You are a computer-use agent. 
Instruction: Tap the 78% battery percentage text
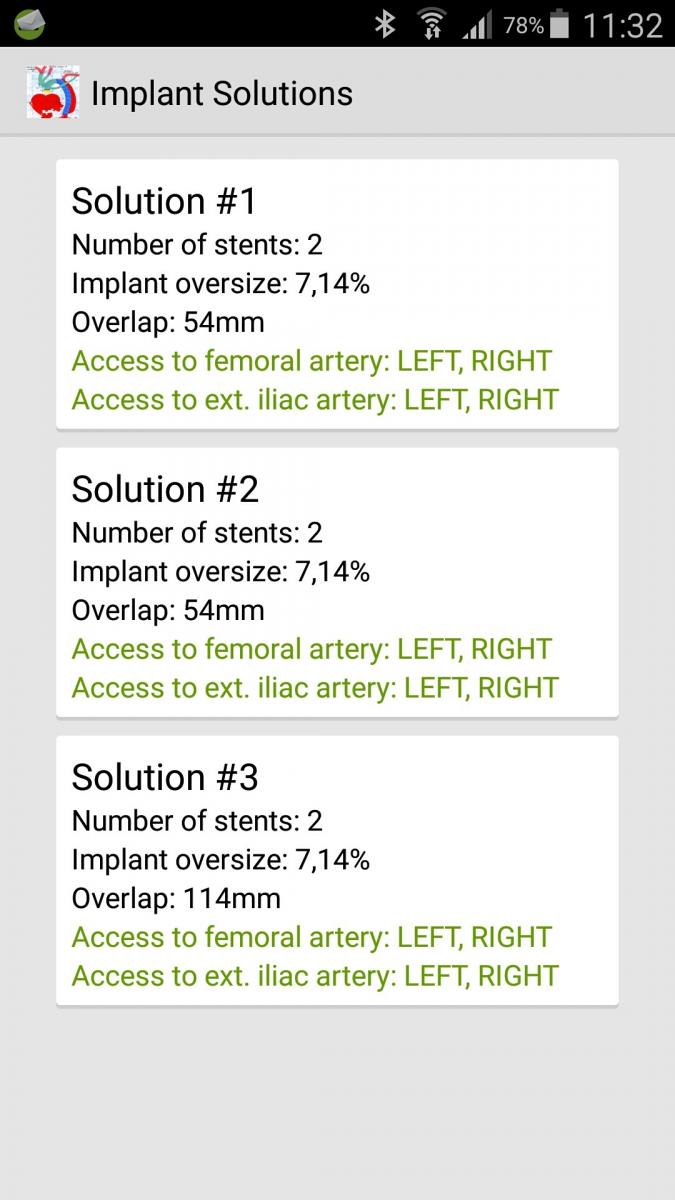523,24
